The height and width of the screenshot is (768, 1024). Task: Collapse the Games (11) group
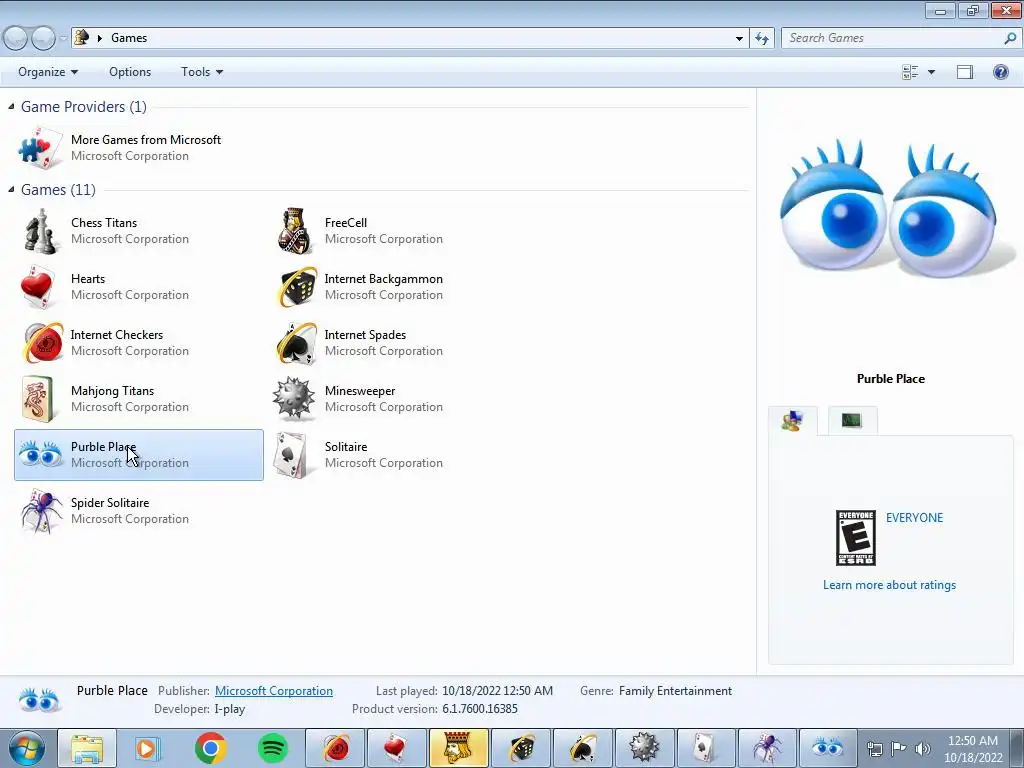11,189
